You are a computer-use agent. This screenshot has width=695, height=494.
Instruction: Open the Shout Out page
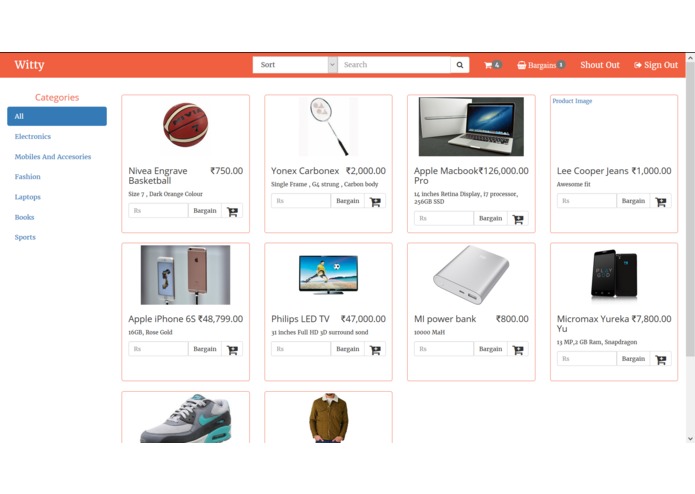pos(600,65)
